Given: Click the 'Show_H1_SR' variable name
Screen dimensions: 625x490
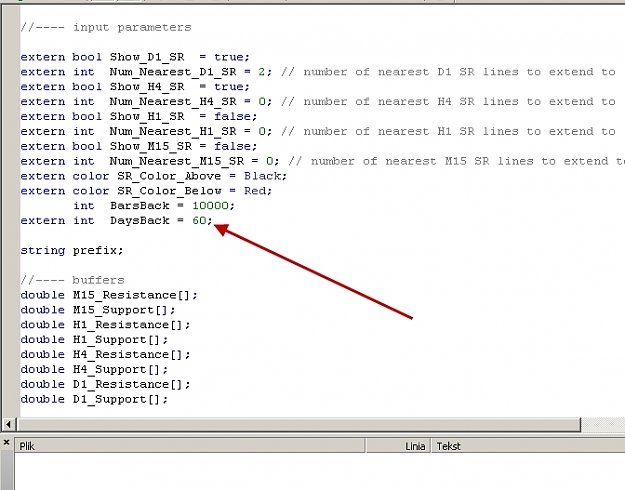Looking at the screenshot, I should point(147,116).
